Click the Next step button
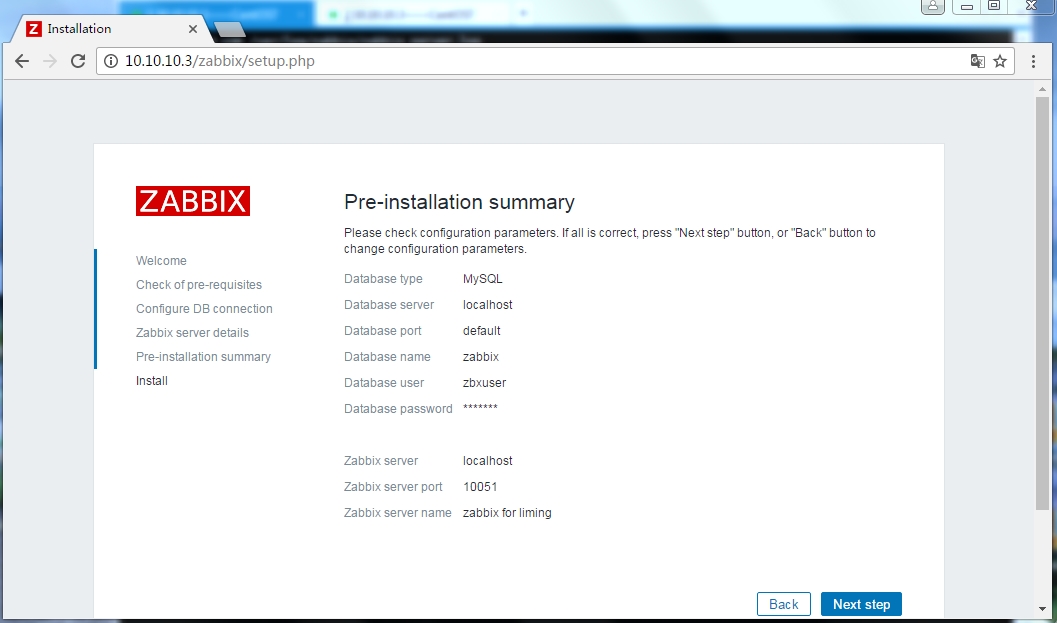The width and height of the screenshot is (1057, 623). point(862,604)
